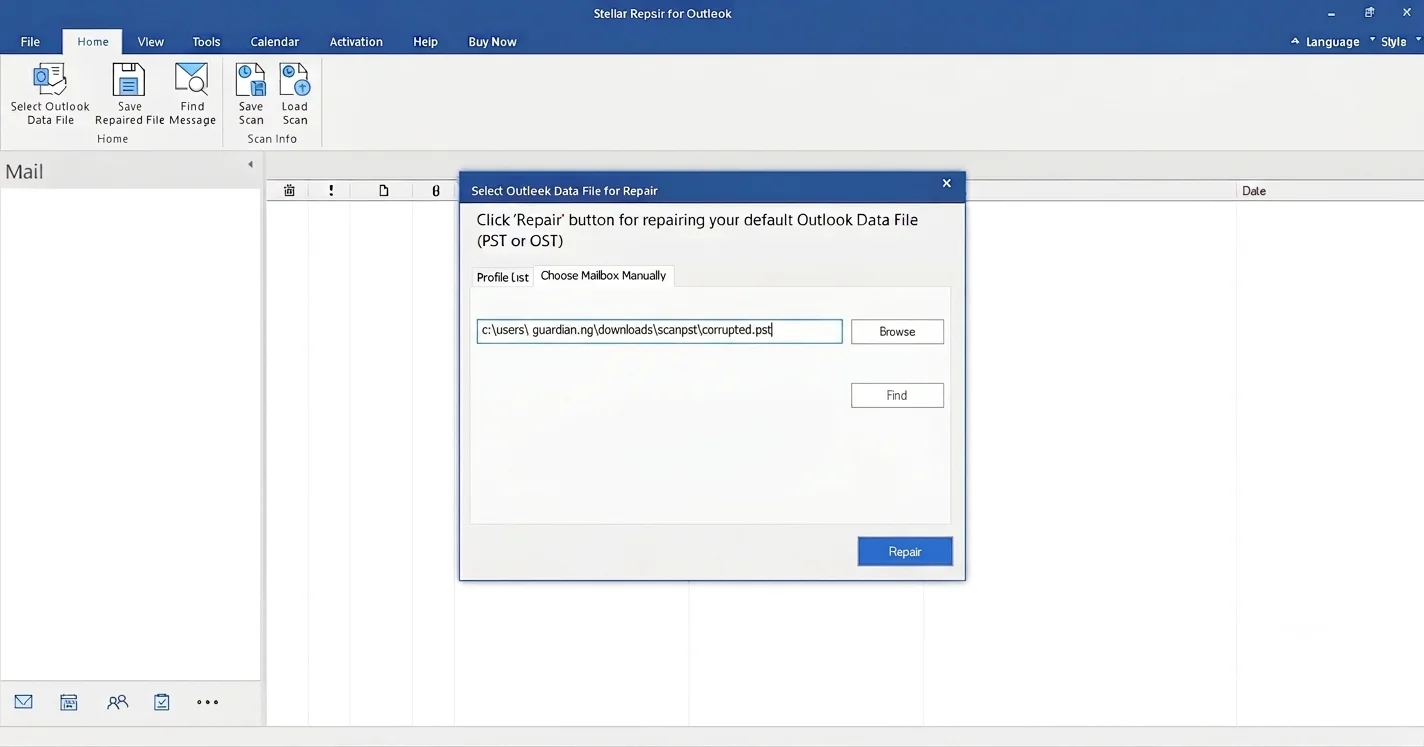Click the Date column header

[1254, 190]
